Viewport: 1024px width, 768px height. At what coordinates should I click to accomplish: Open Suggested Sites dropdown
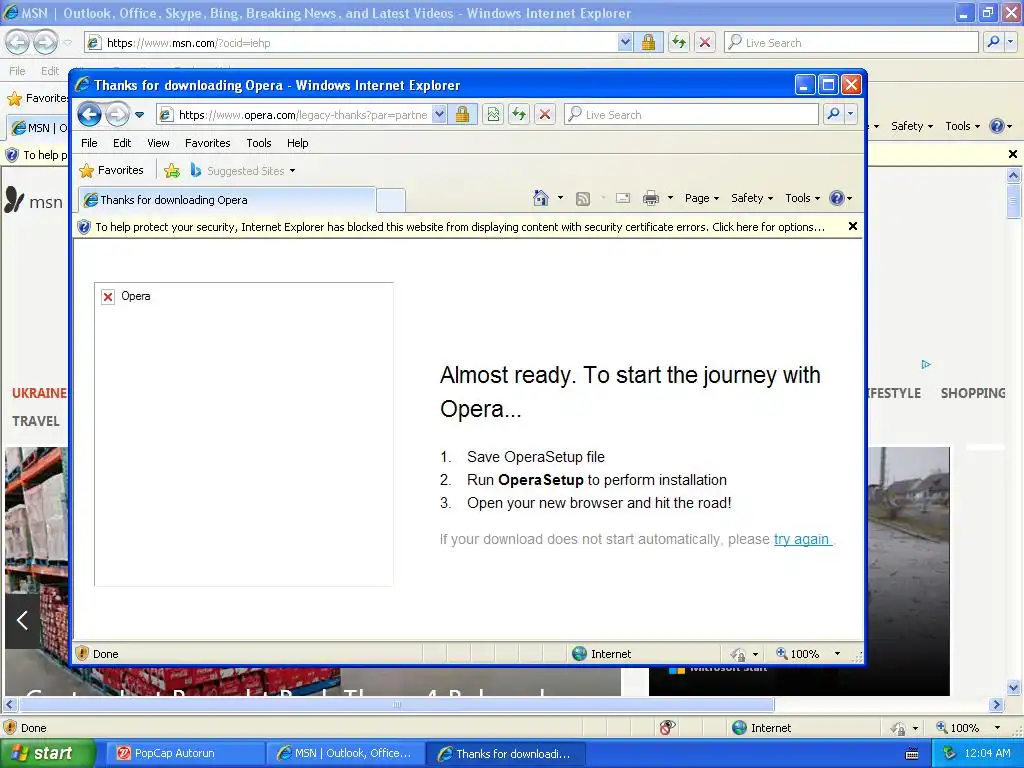point(243,170)
